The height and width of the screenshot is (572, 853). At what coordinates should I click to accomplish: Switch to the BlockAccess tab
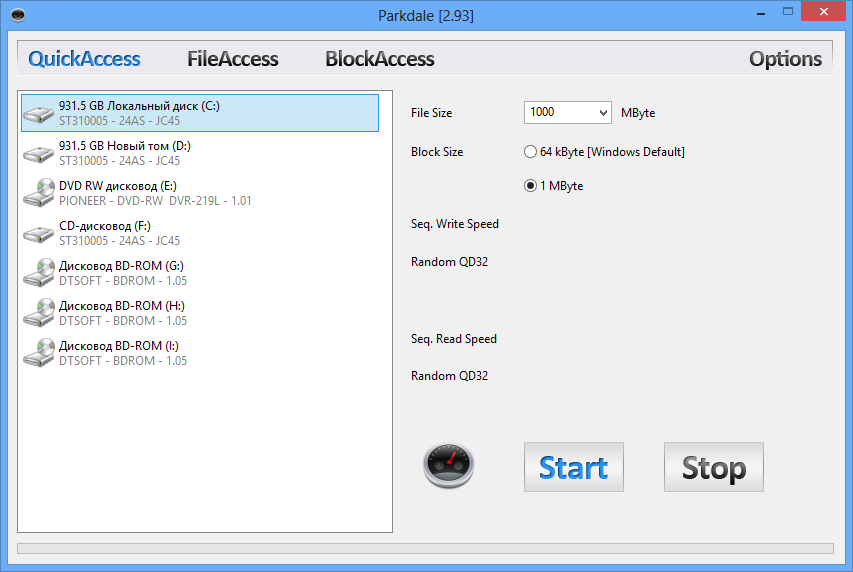[x=380, y=59]
